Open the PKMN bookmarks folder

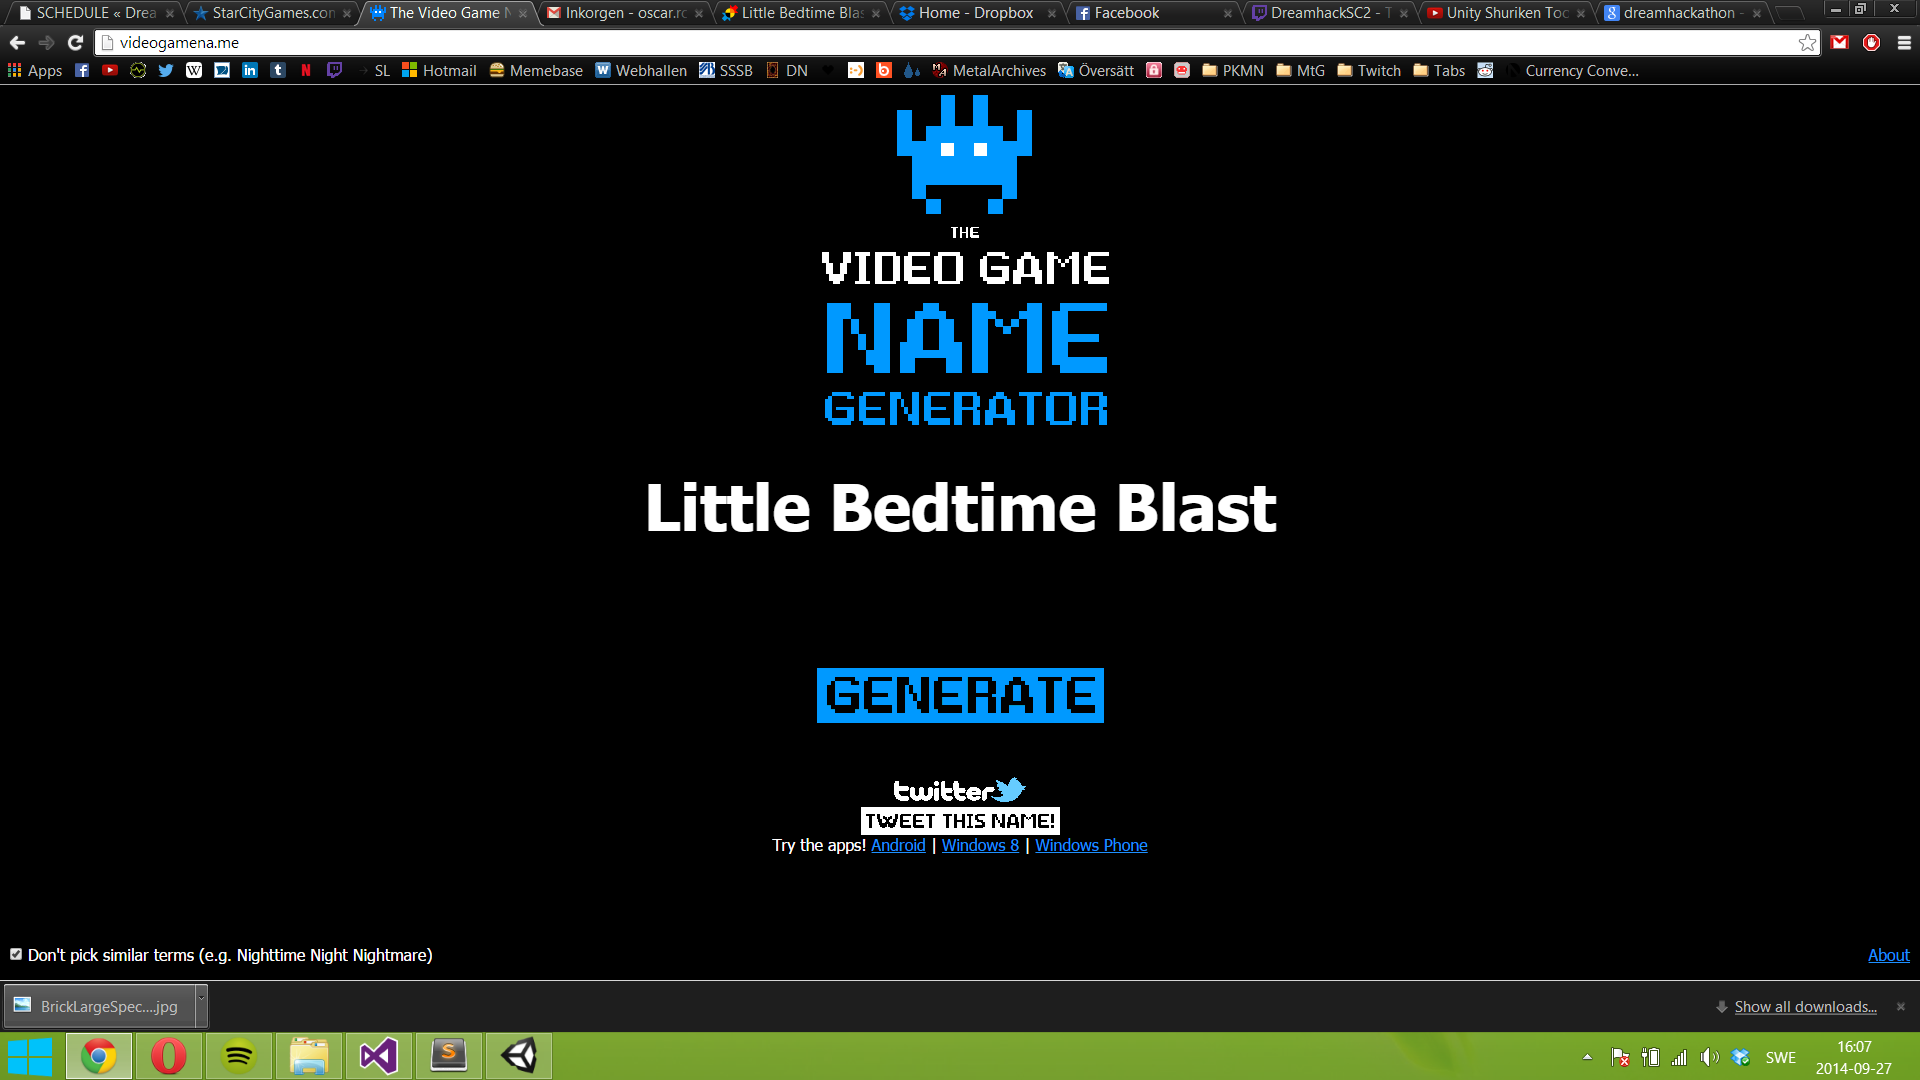click(1232, 70)
